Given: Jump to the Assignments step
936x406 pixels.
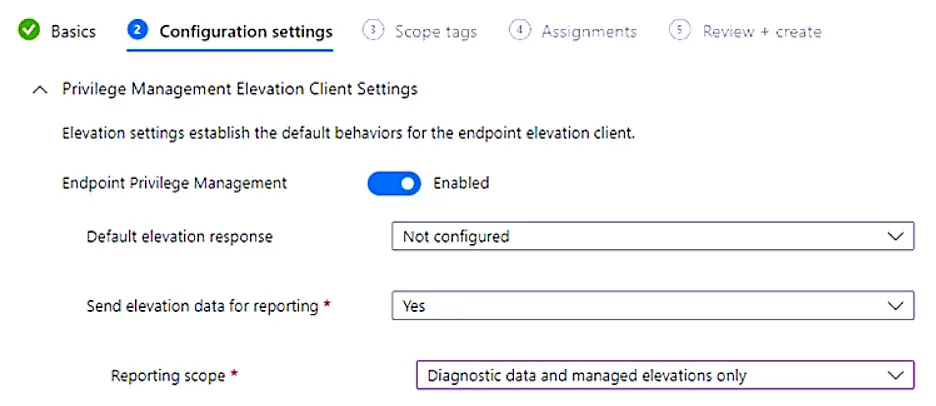Looking at the screenshot, I should (589, 31).
